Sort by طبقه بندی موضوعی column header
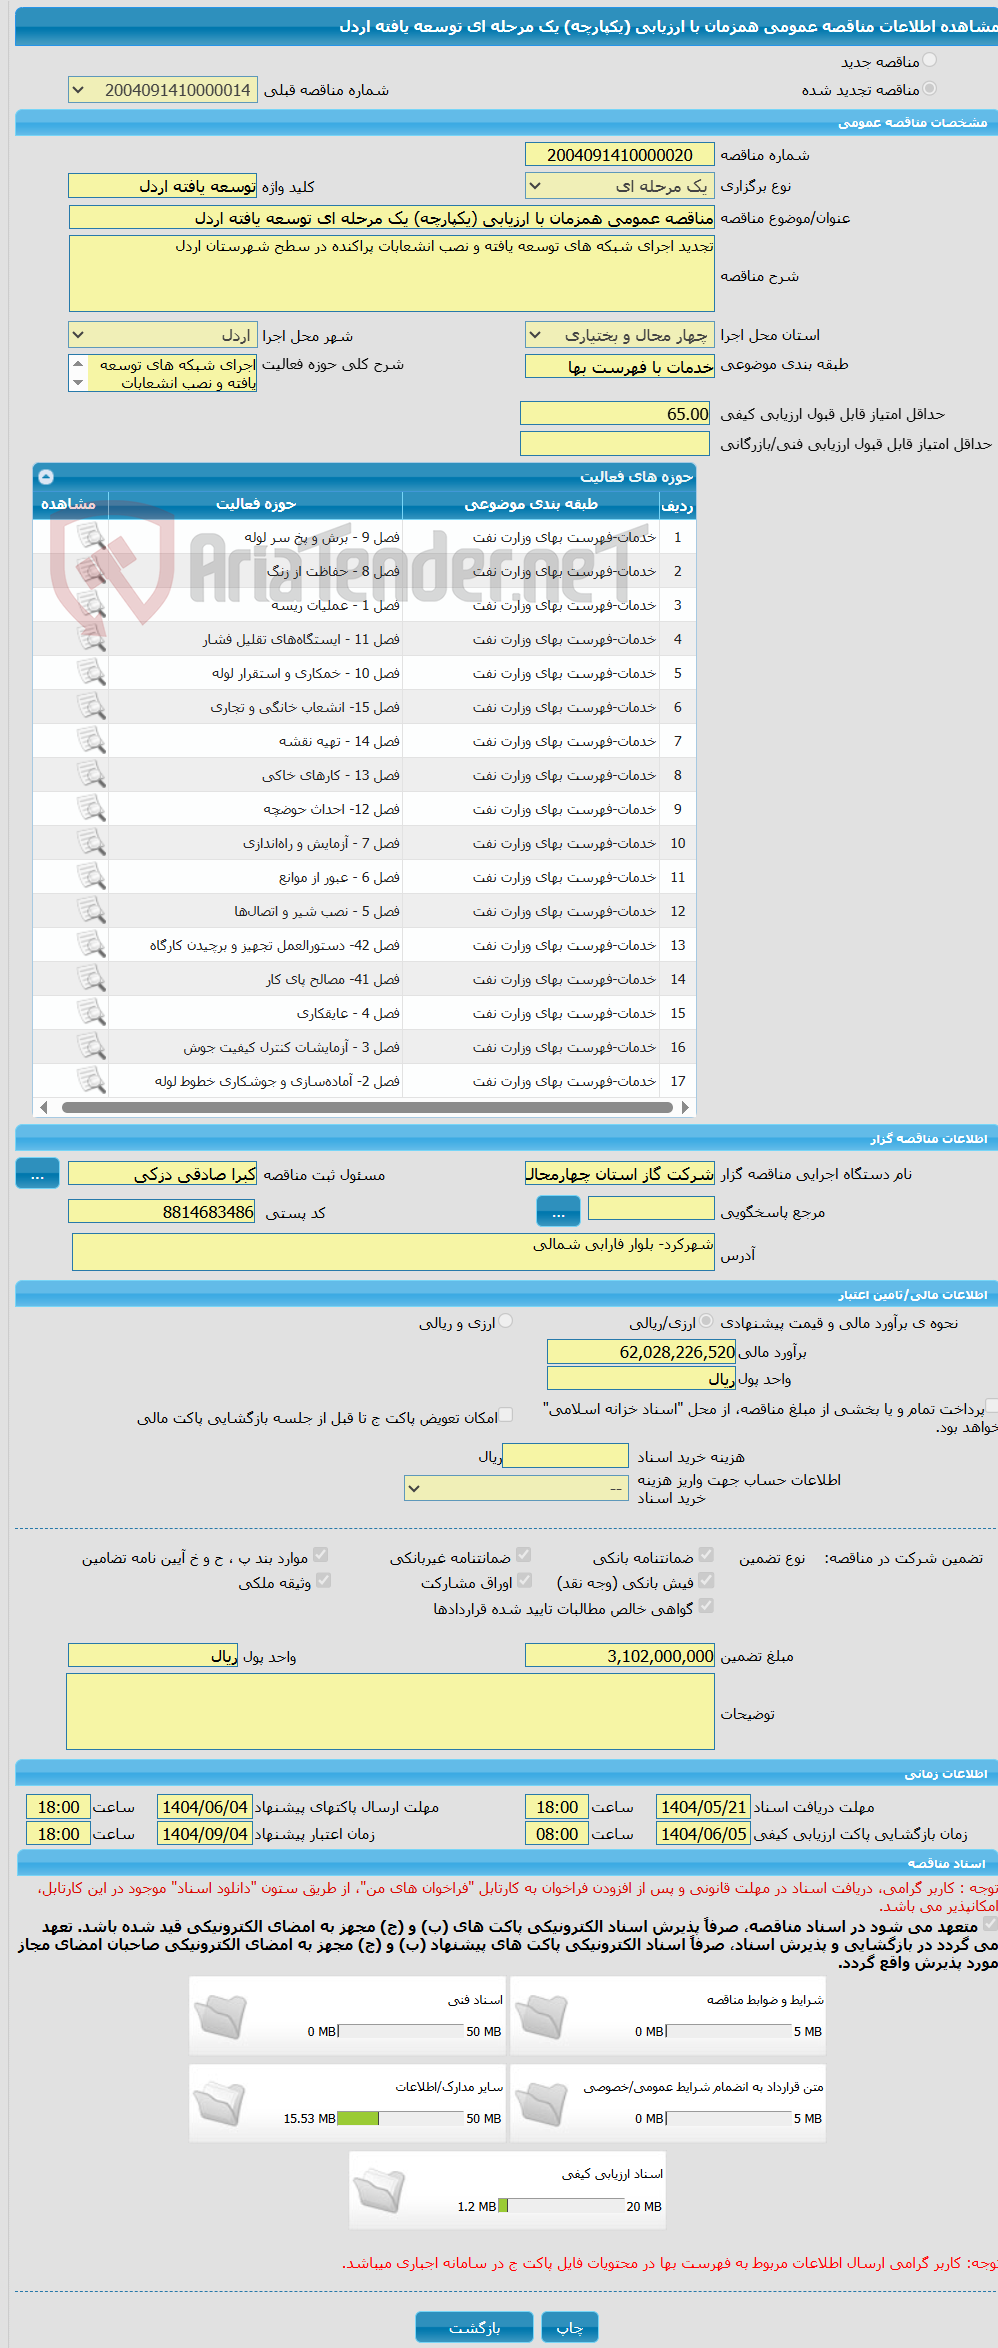 [x=531, y=504]
